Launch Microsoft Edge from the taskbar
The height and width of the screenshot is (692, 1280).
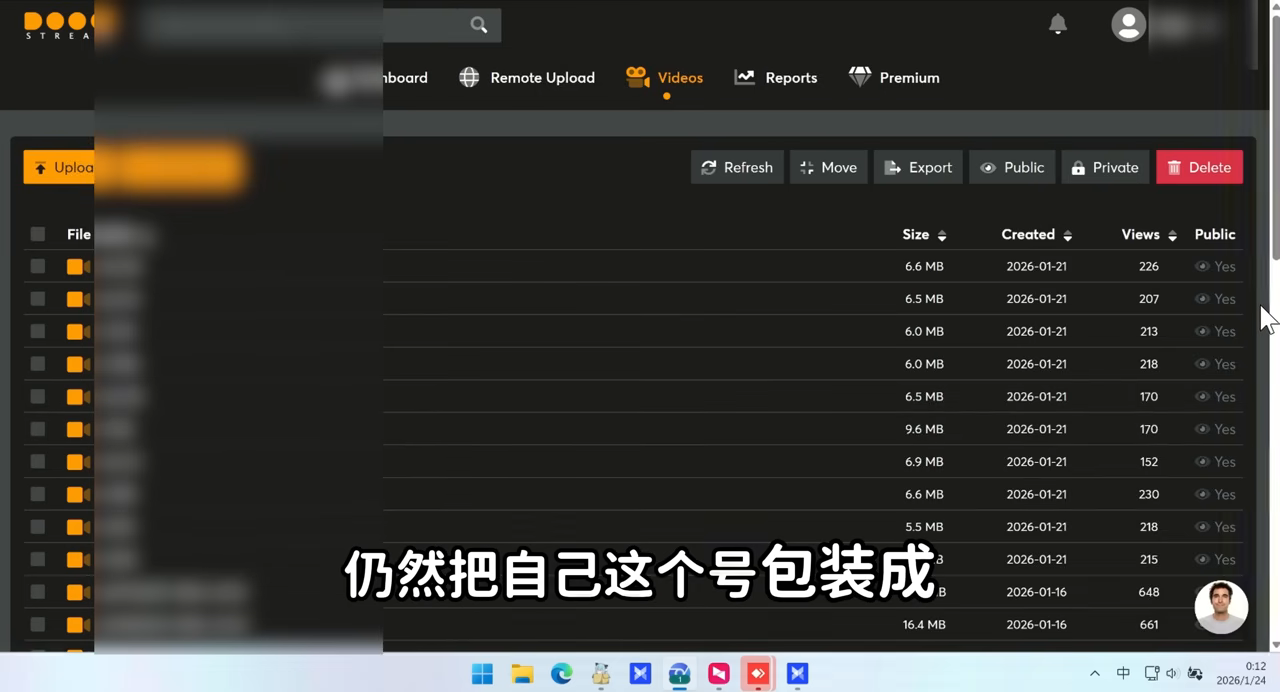pyautogui.click(x=562, y=674)
